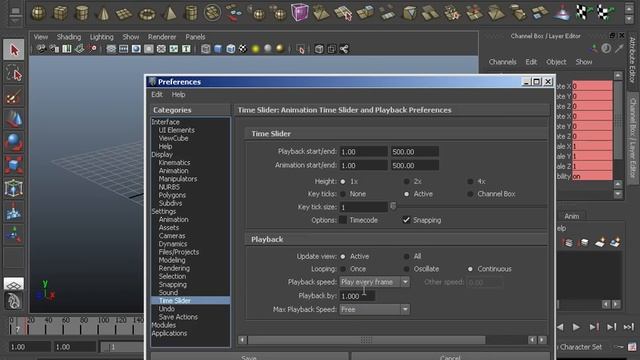The width and height of the screenshot is (640, 360).
Task: Click the yellow light sphere icon
Action: point(256,49)
